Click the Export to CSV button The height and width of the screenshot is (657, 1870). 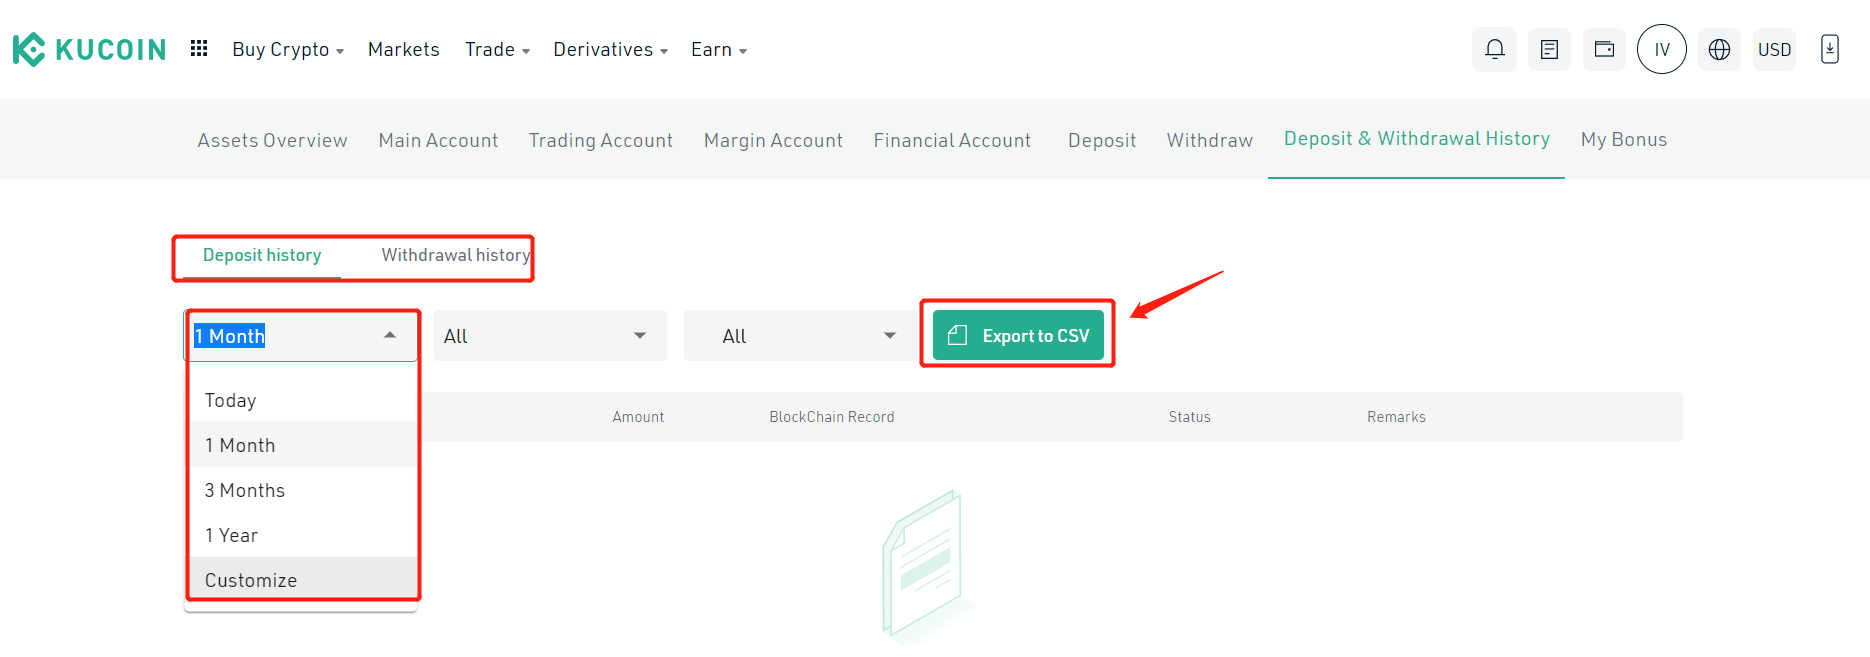[1018, 335]
